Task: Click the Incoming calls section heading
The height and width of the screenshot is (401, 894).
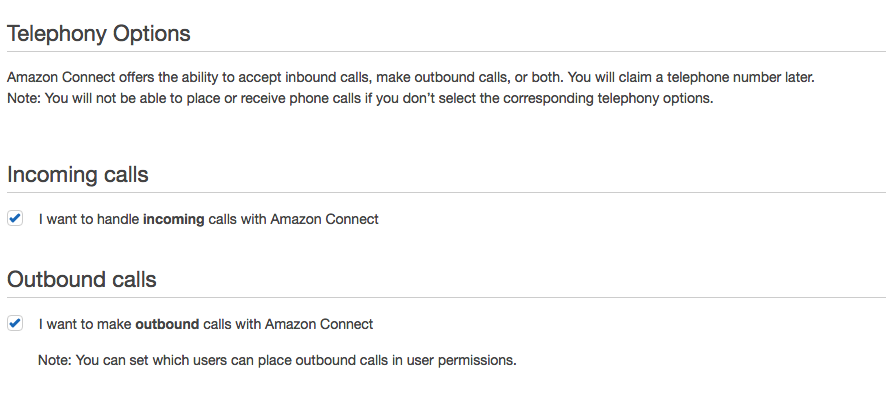Action: click(x=77, y=174)
